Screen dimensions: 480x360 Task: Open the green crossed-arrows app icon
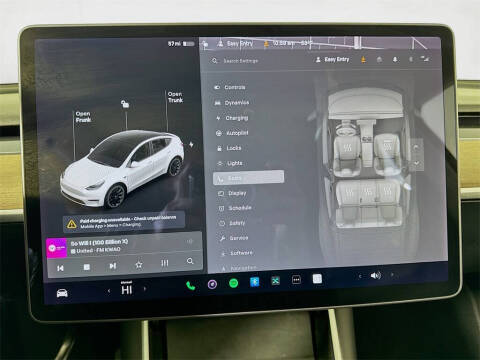click(x=275, y=281)
